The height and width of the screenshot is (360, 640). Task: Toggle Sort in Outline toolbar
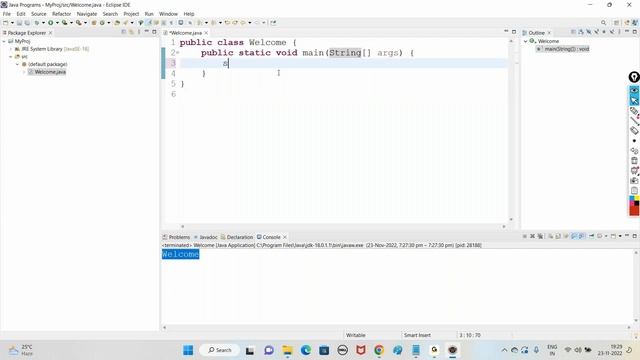tap(581, 32)
